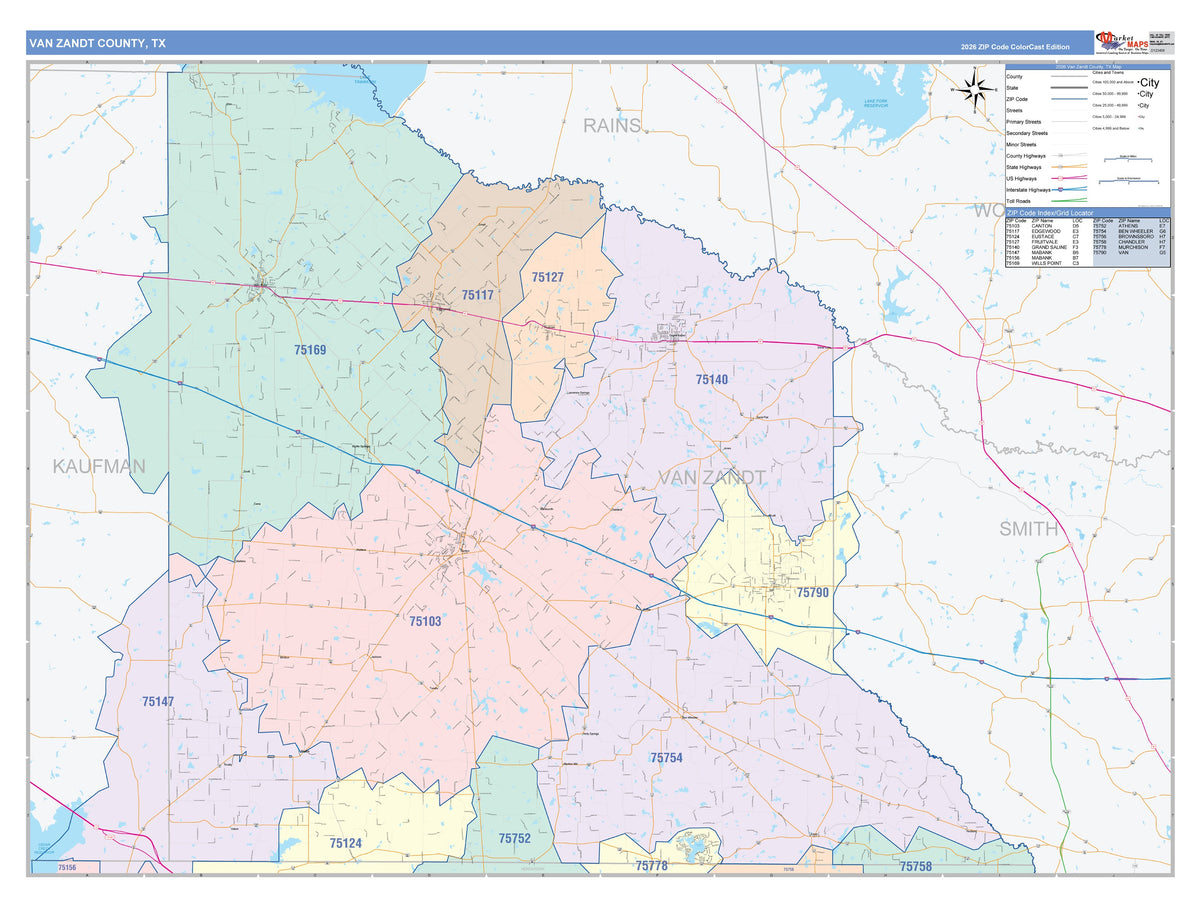The height and width of the screenshot is (908, 1200).
Task: Click ZIP code label 75778 on the map
Action: point(651,865)
